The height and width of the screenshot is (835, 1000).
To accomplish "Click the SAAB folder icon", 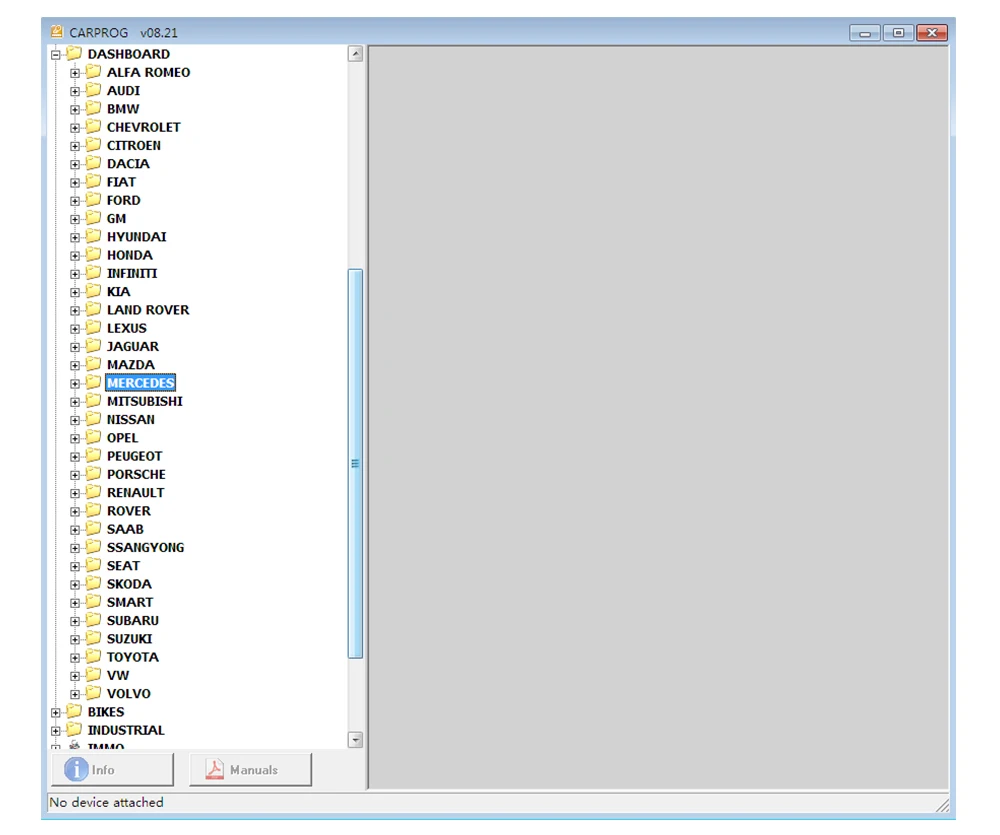I will pyautogui.click(x=94, y=529).
